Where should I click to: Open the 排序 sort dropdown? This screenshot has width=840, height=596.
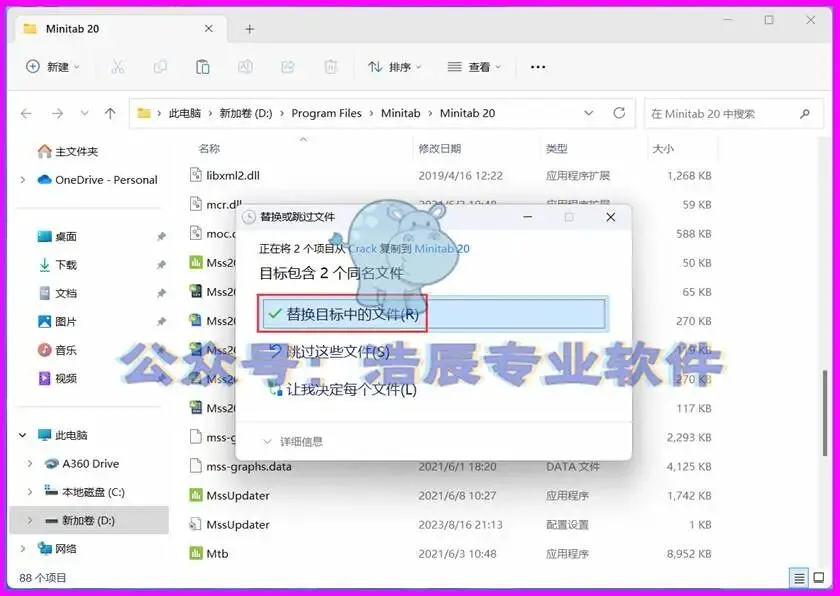tap(395, 67)
